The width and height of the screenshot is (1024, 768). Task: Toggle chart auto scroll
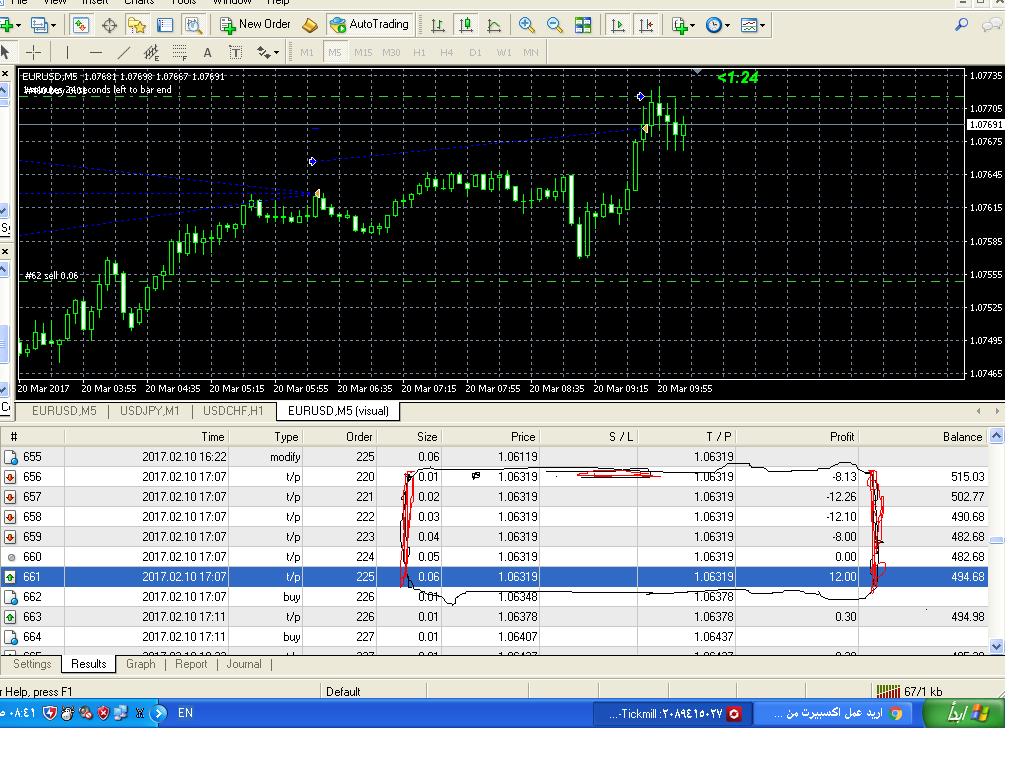(x=617, y=25)
